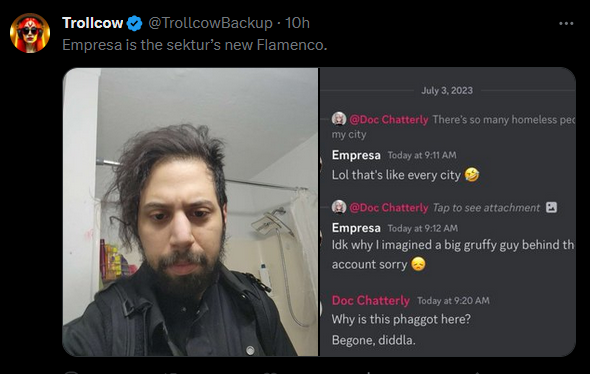Select the tweet text about Empresa

[x=195, y=45]
